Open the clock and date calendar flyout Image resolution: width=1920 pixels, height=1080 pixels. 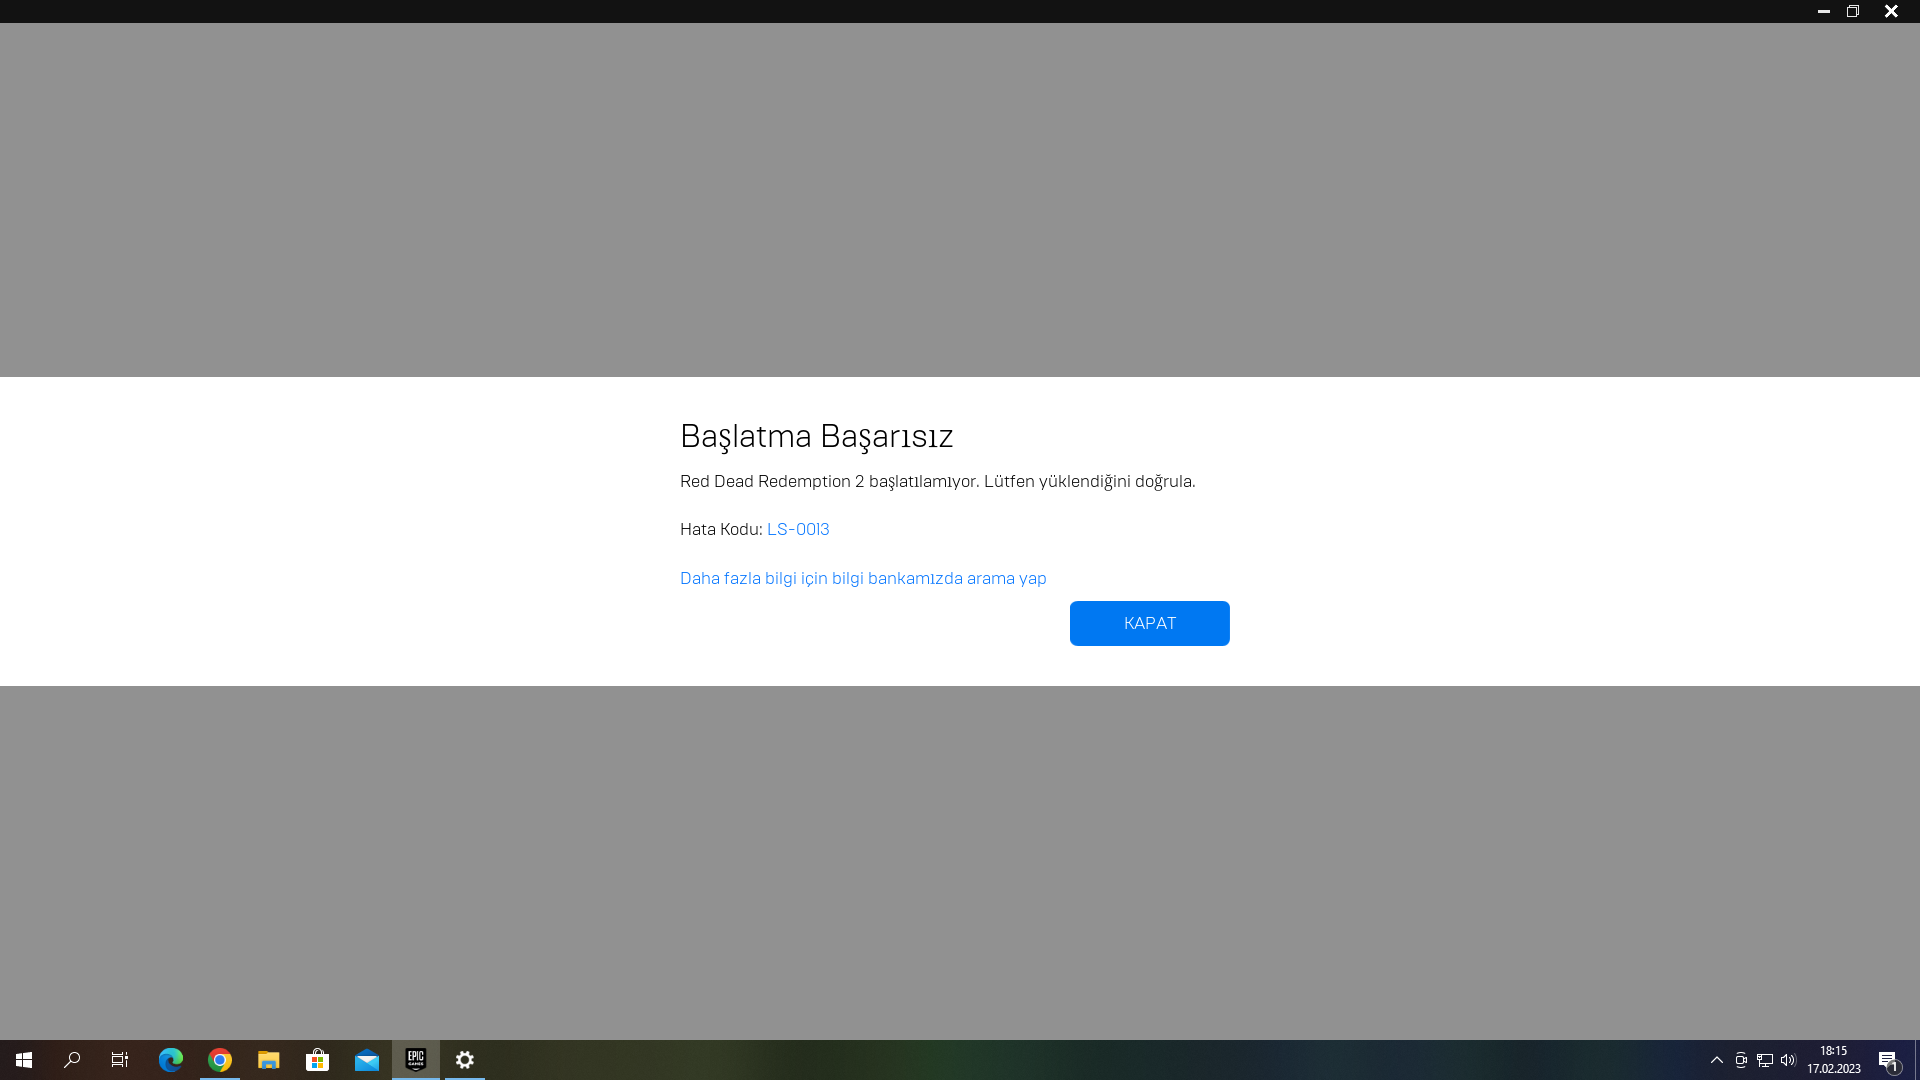coord(1833,1060)
